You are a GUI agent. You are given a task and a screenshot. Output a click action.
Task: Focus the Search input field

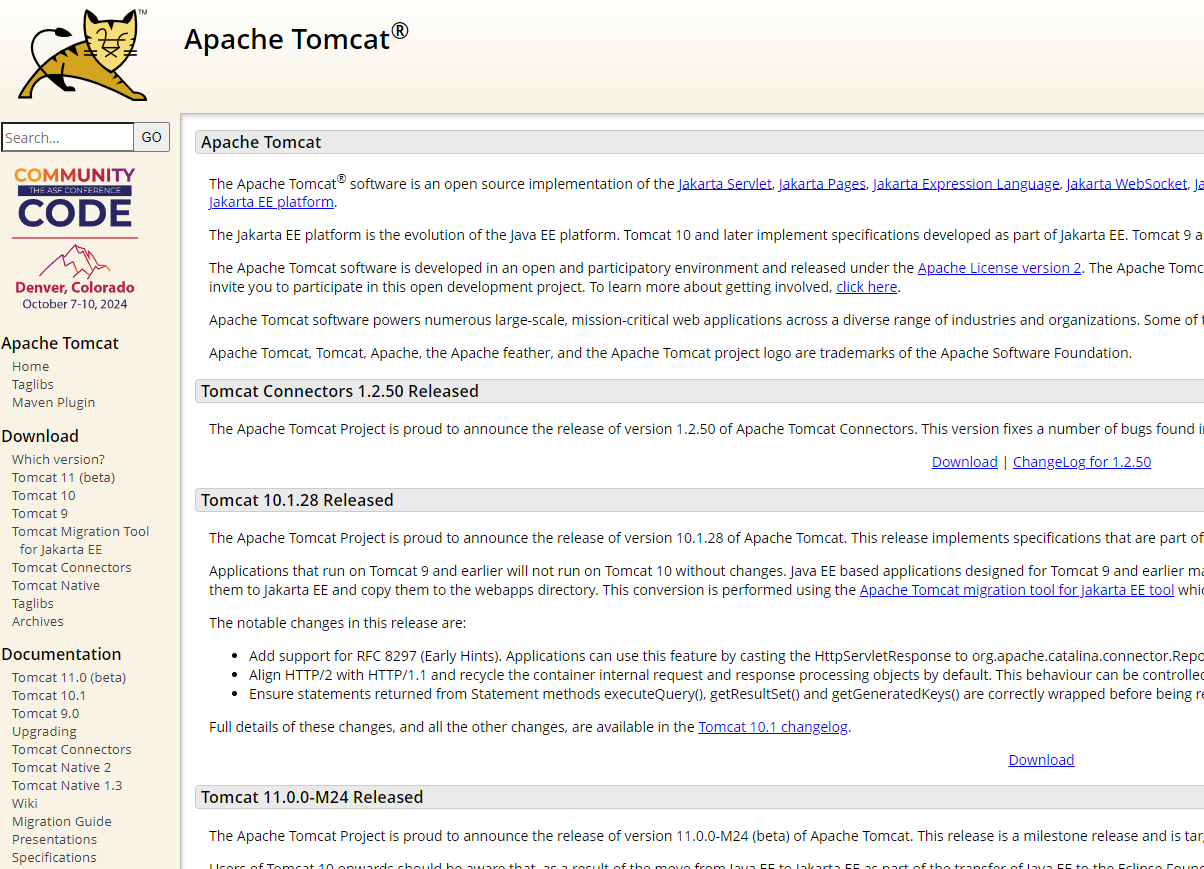point(67,137)
